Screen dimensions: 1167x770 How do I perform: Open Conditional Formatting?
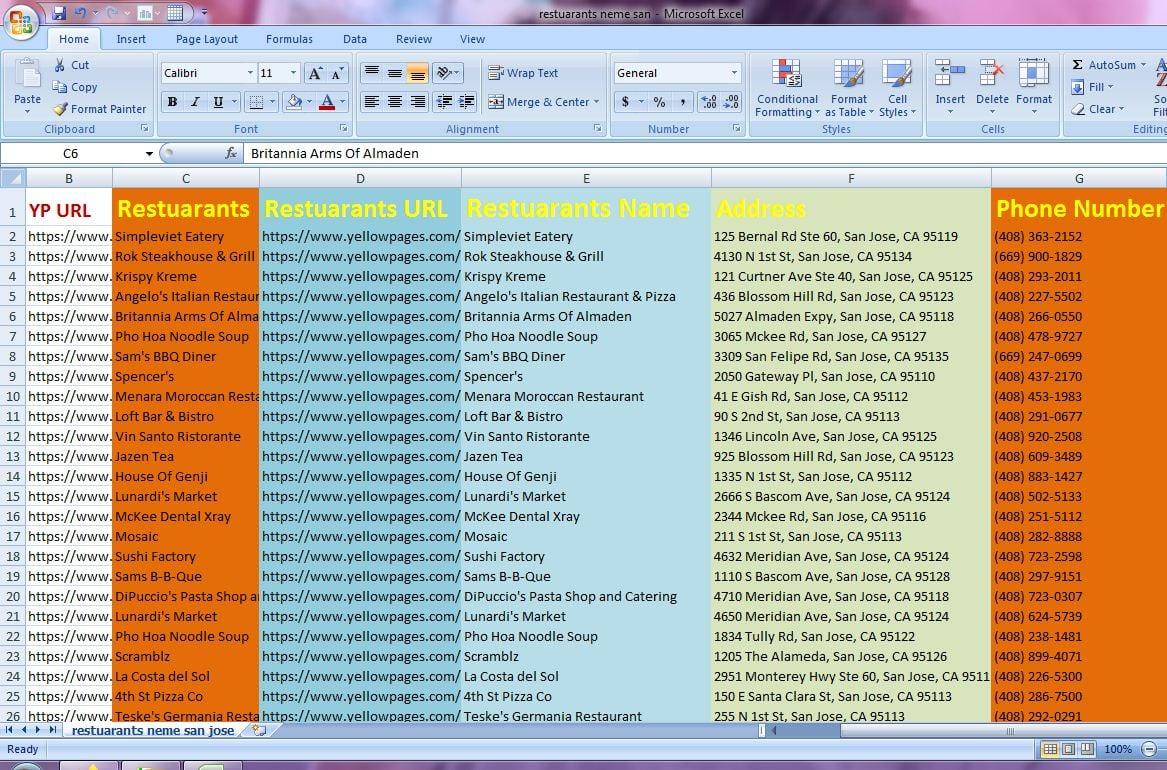click(786, 88)
